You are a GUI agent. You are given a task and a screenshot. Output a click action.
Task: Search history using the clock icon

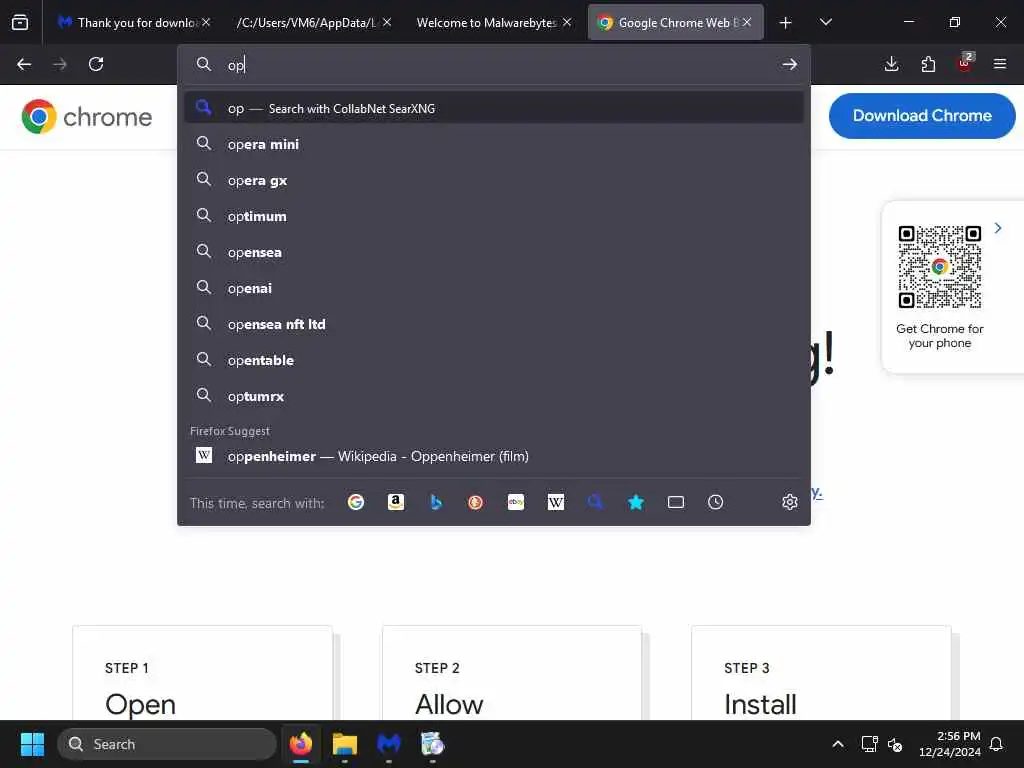tap(716, 502)
